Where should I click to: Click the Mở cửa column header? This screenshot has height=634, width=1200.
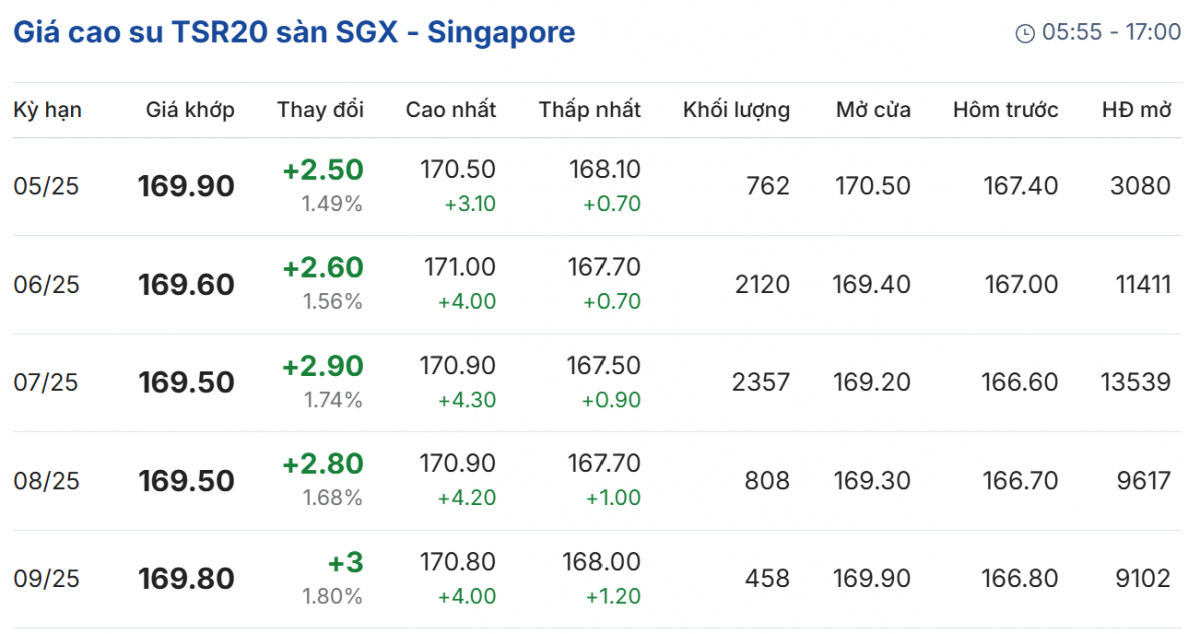tap(873, 110)
